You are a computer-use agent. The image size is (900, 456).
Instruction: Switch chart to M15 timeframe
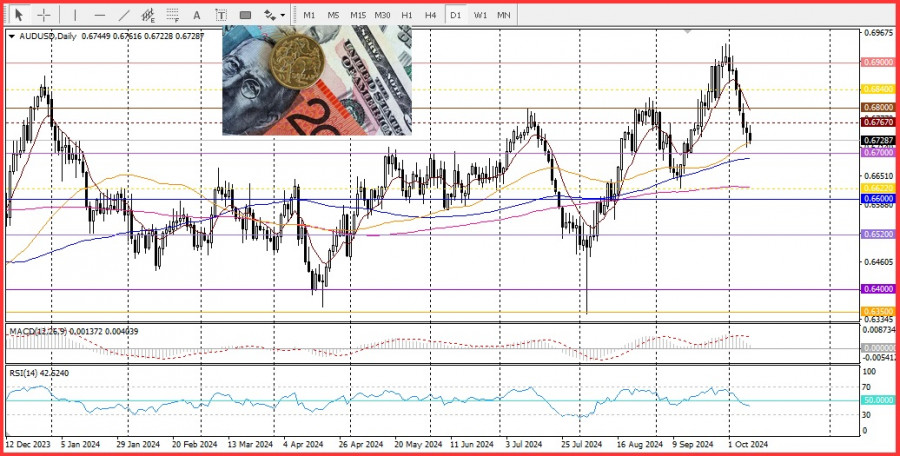click(358, 15)
